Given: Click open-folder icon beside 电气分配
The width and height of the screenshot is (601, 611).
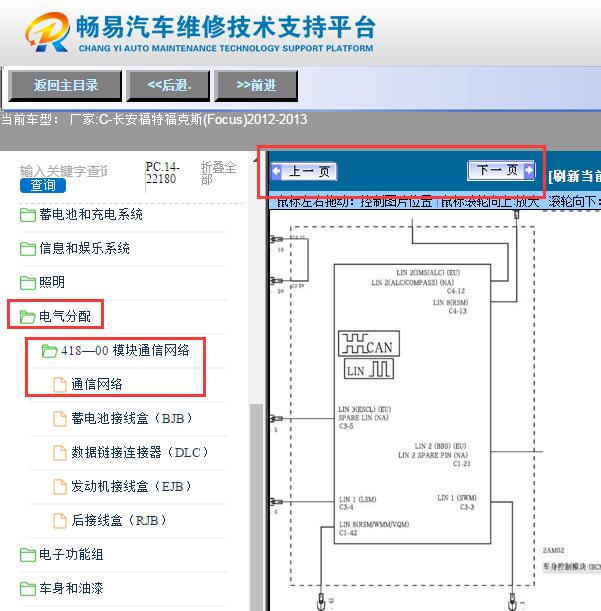Looking at the screenshot, I should [x=28, y=317].
